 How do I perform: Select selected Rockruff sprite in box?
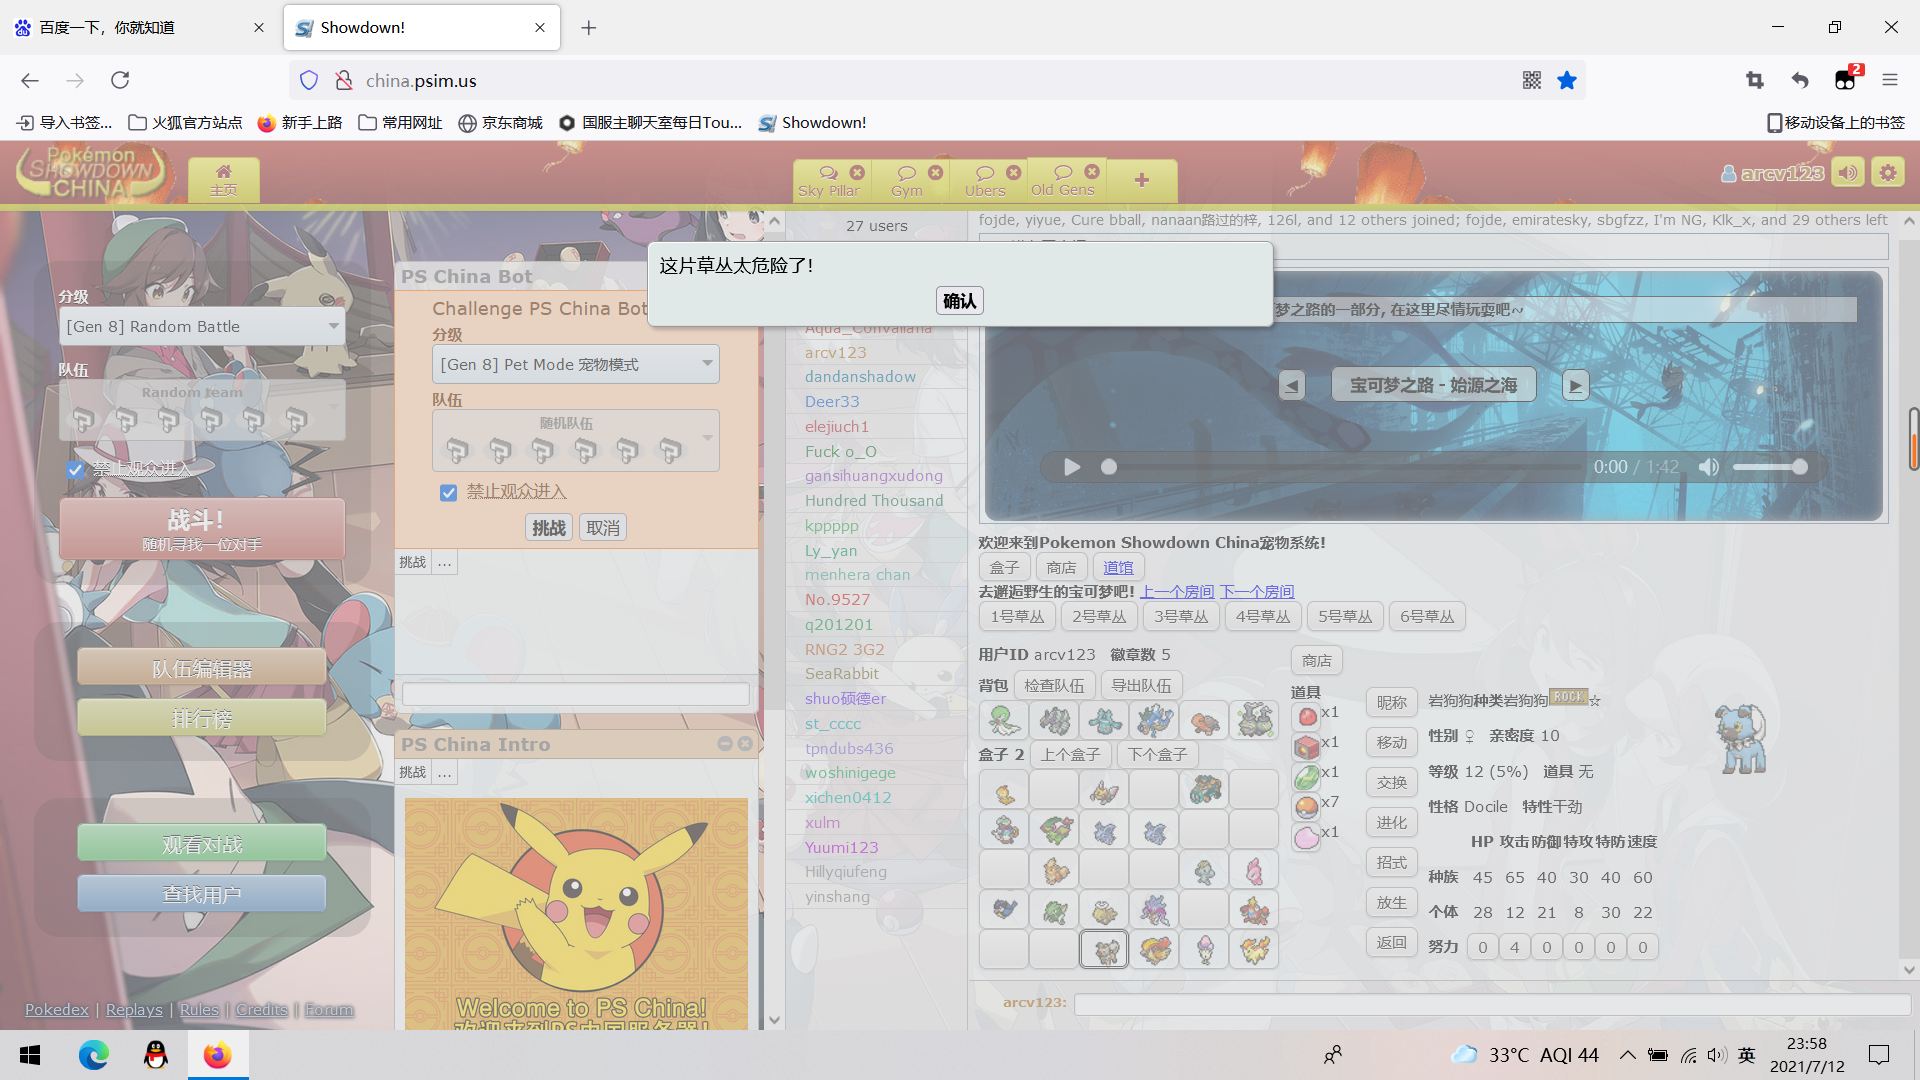1104,949
